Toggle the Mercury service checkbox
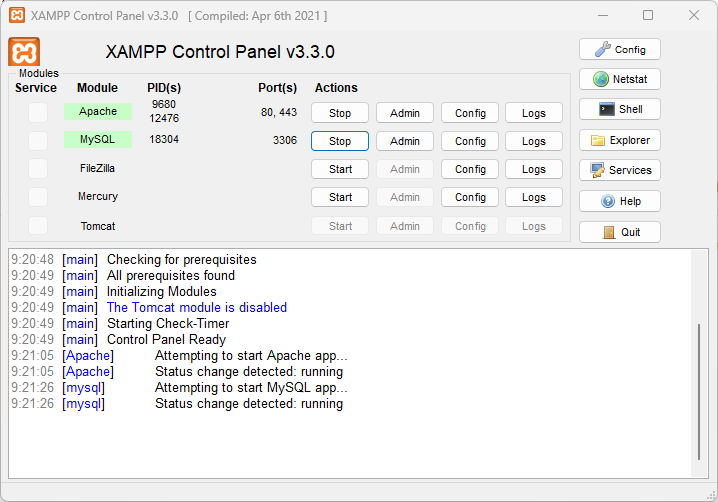The height and width of the screenshot is (502, 718). 37,197
